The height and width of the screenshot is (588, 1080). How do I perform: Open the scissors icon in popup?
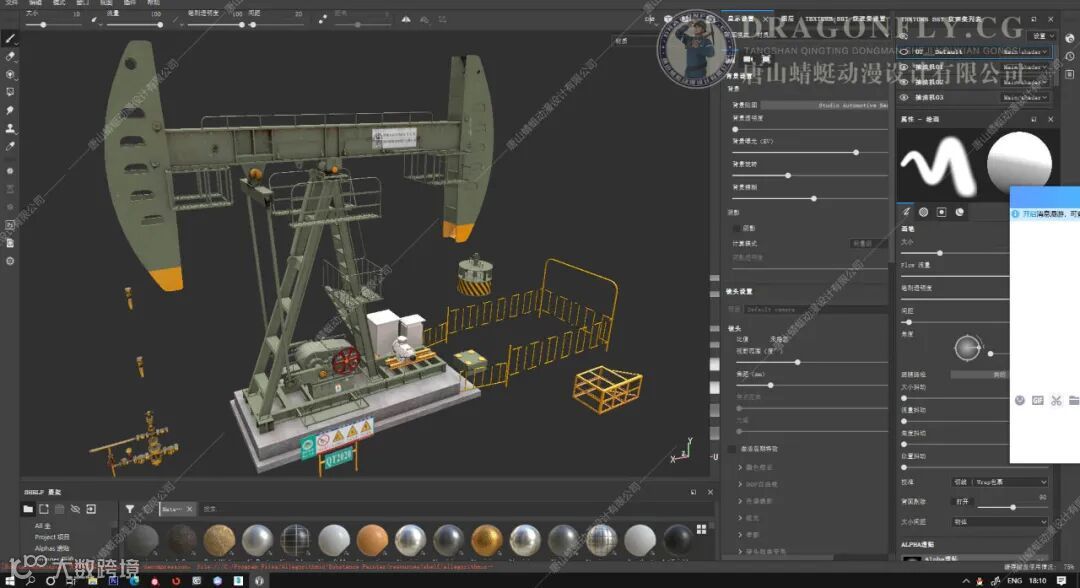point(1056,400)
